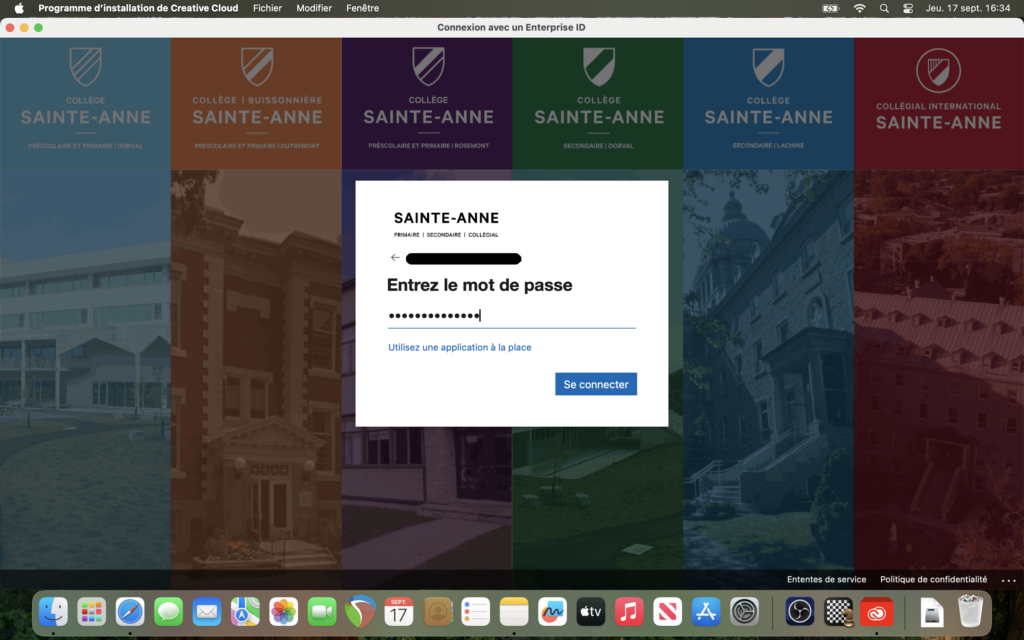Viewport: 1024px width, 640px height.
Task: Open Messages in the Dock
Action: click(168, 612)
